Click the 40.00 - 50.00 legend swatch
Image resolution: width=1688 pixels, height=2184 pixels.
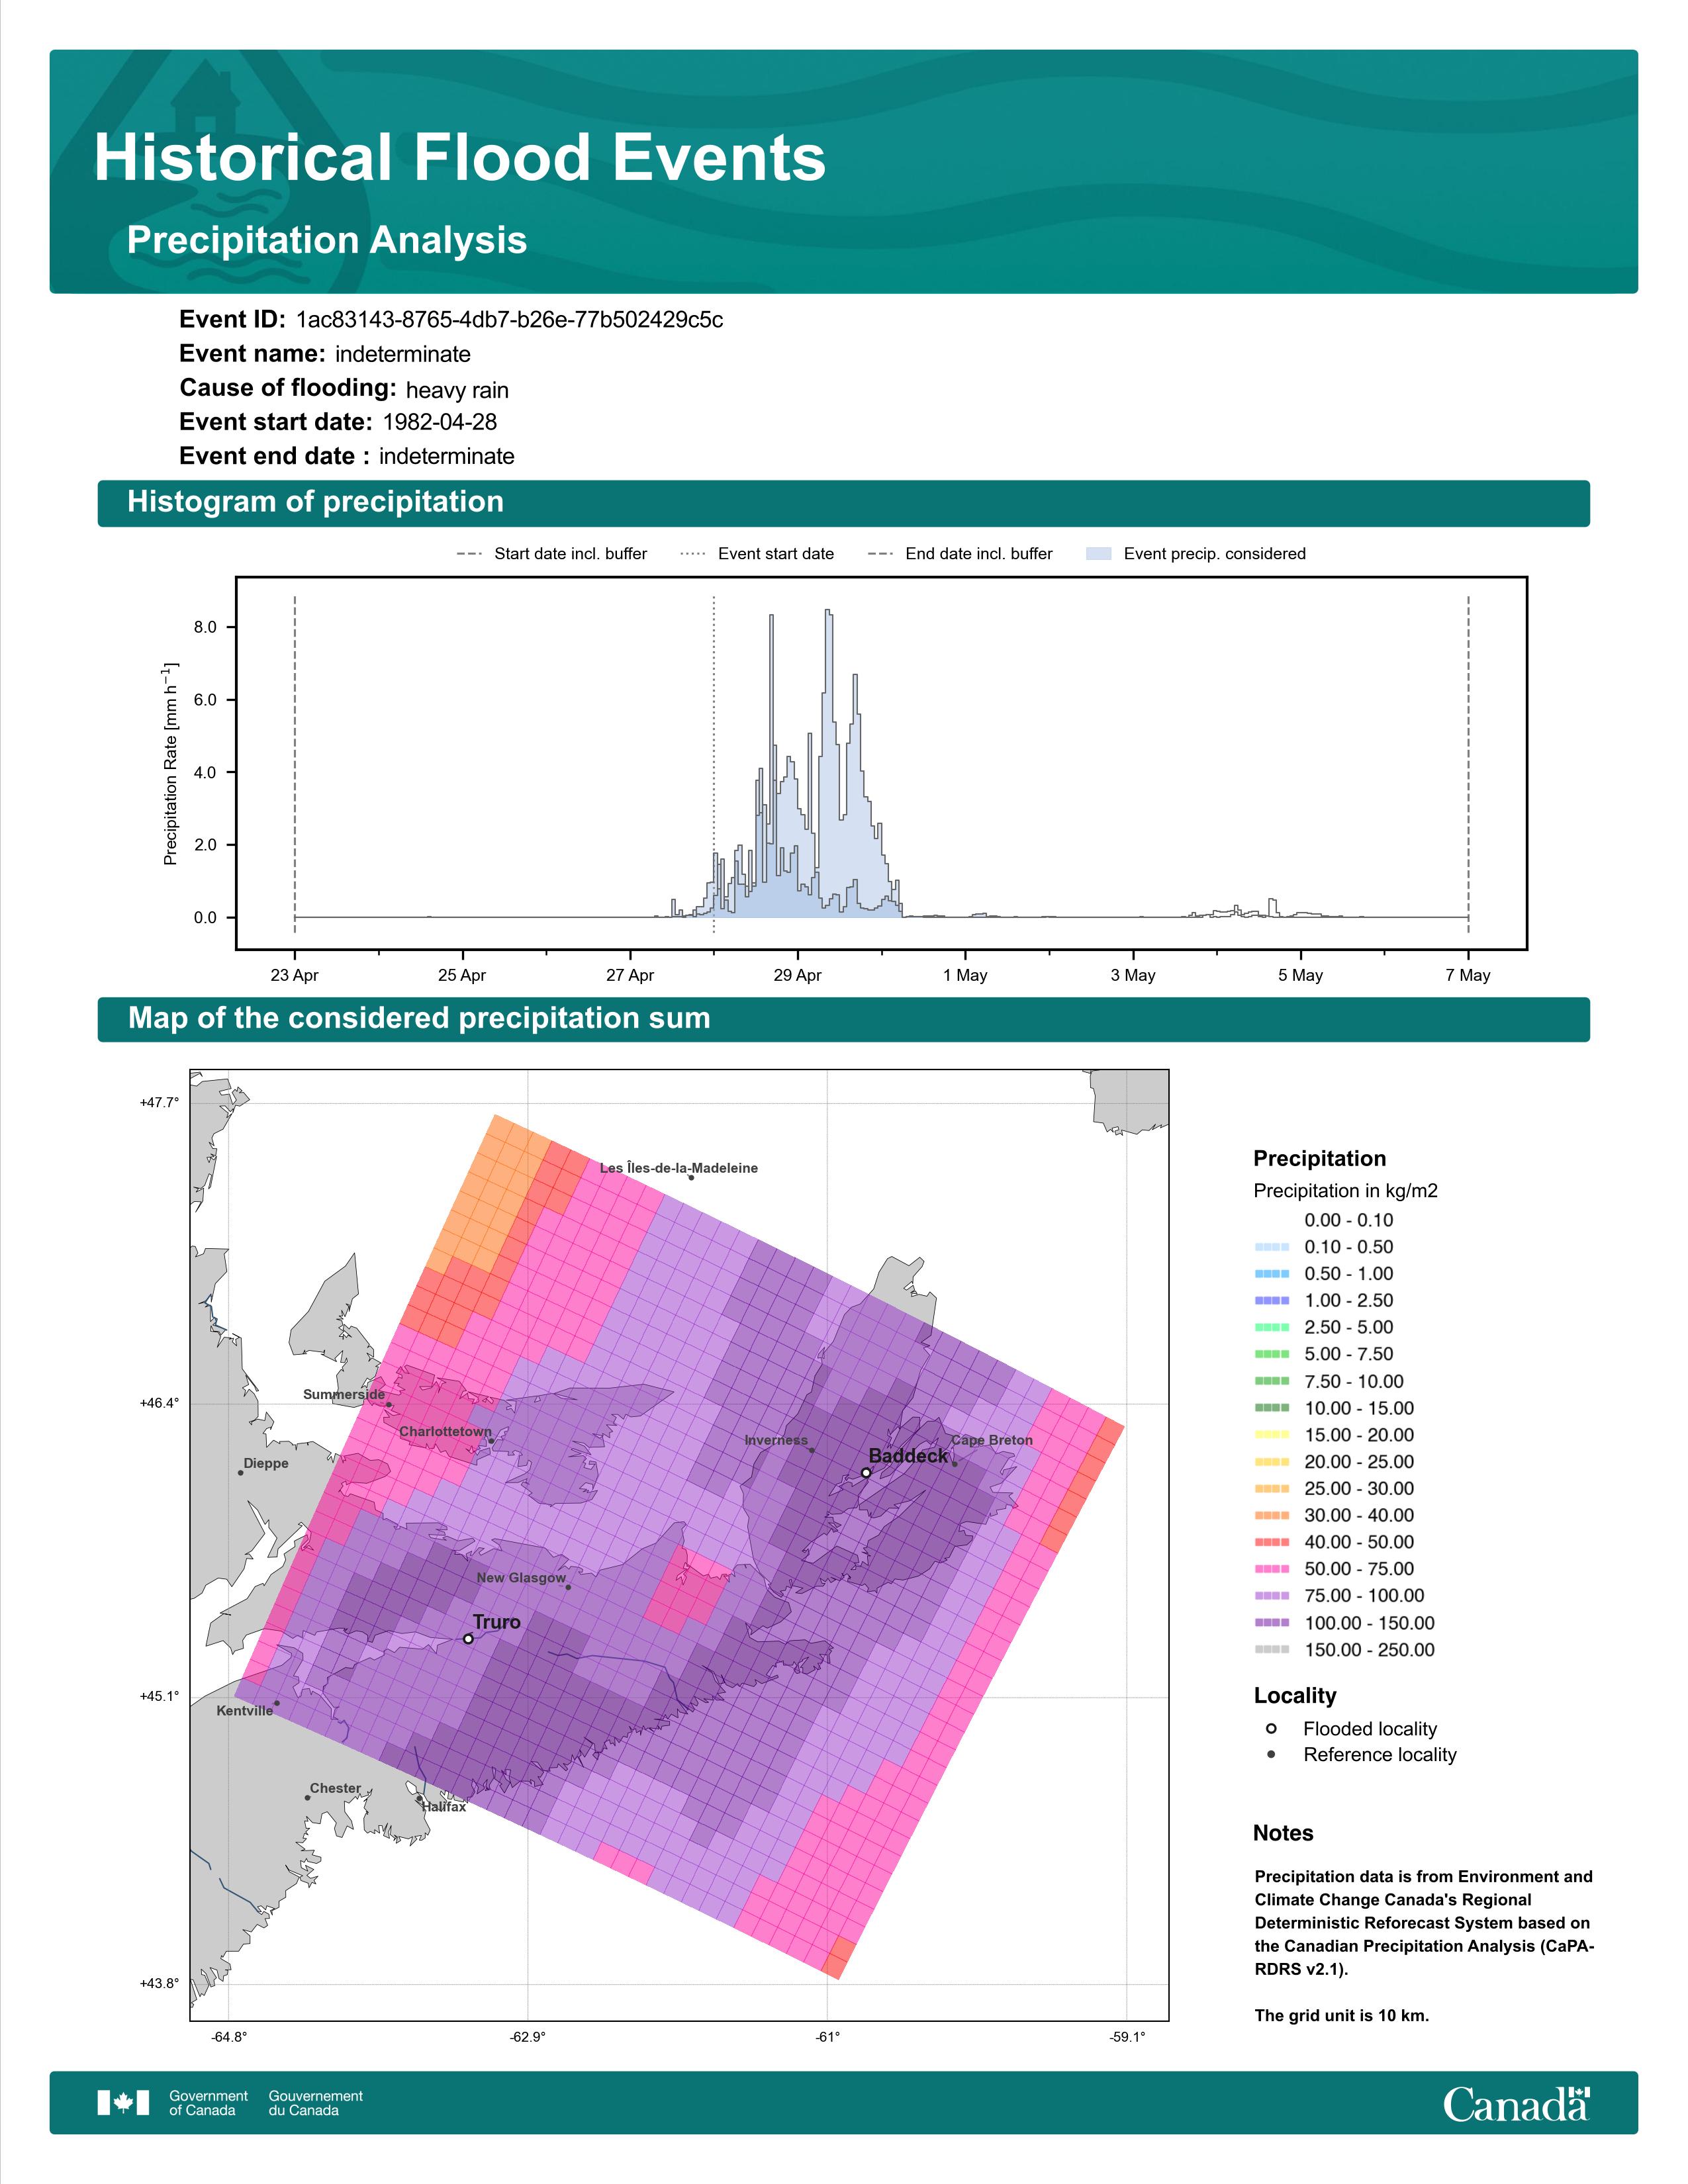click(1272, 1543)
